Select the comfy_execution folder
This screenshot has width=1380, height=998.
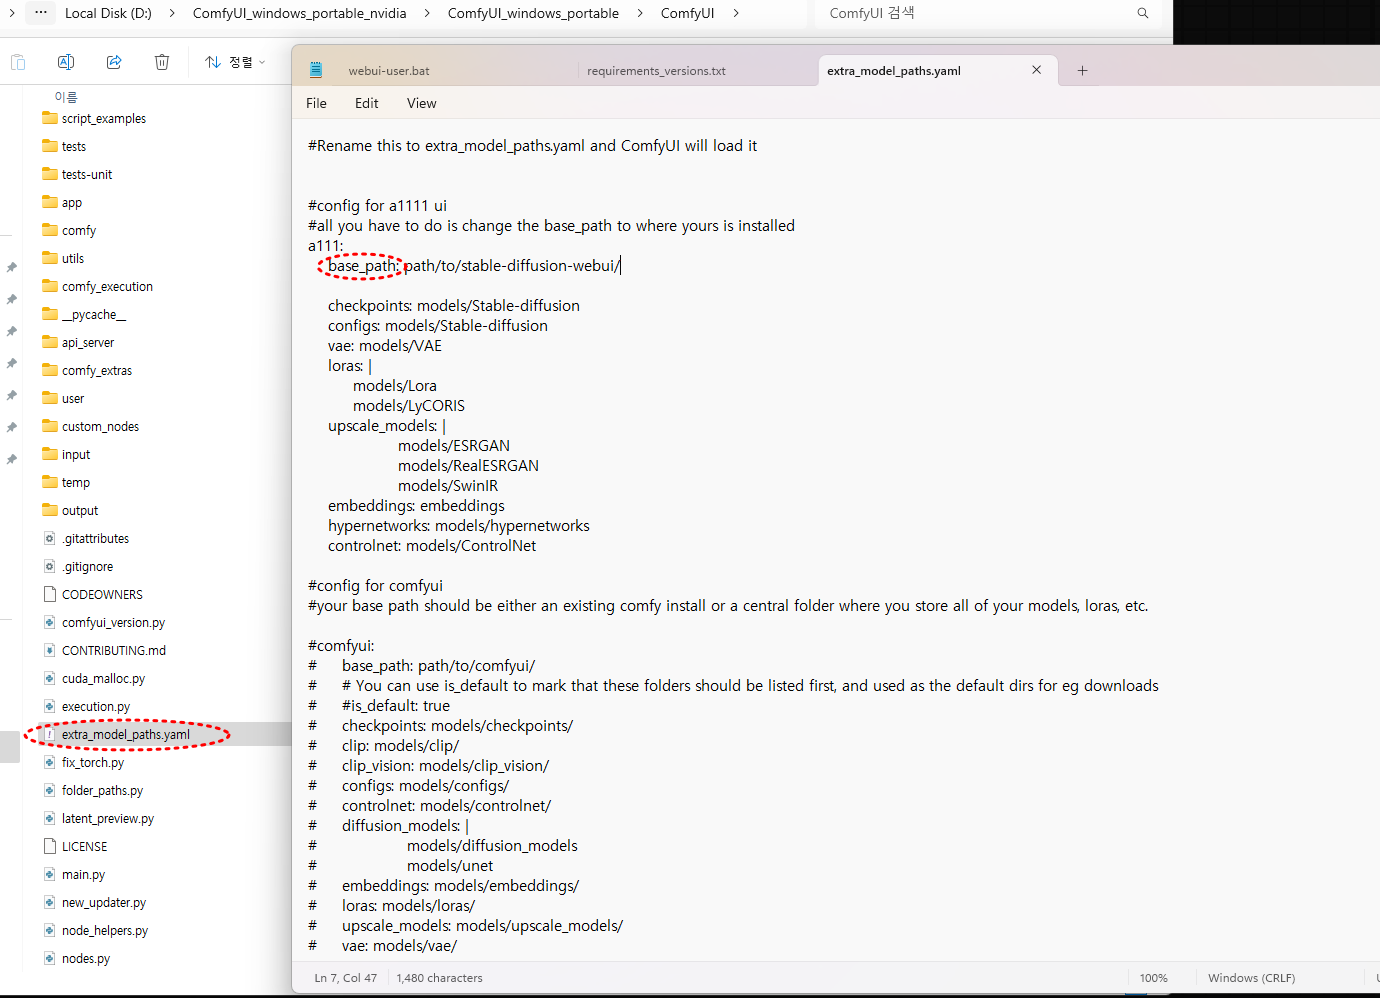[x=107, y=286]
